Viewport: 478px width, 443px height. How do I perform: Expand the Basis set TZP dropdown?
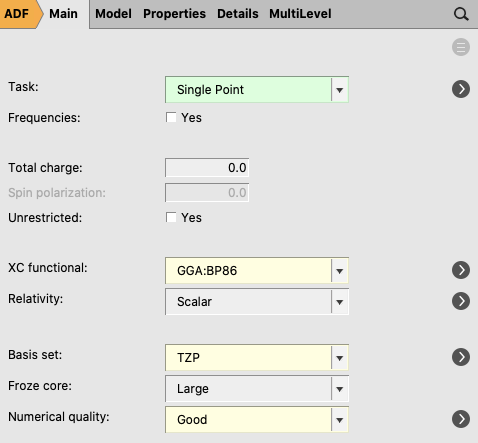coord(257,358)
